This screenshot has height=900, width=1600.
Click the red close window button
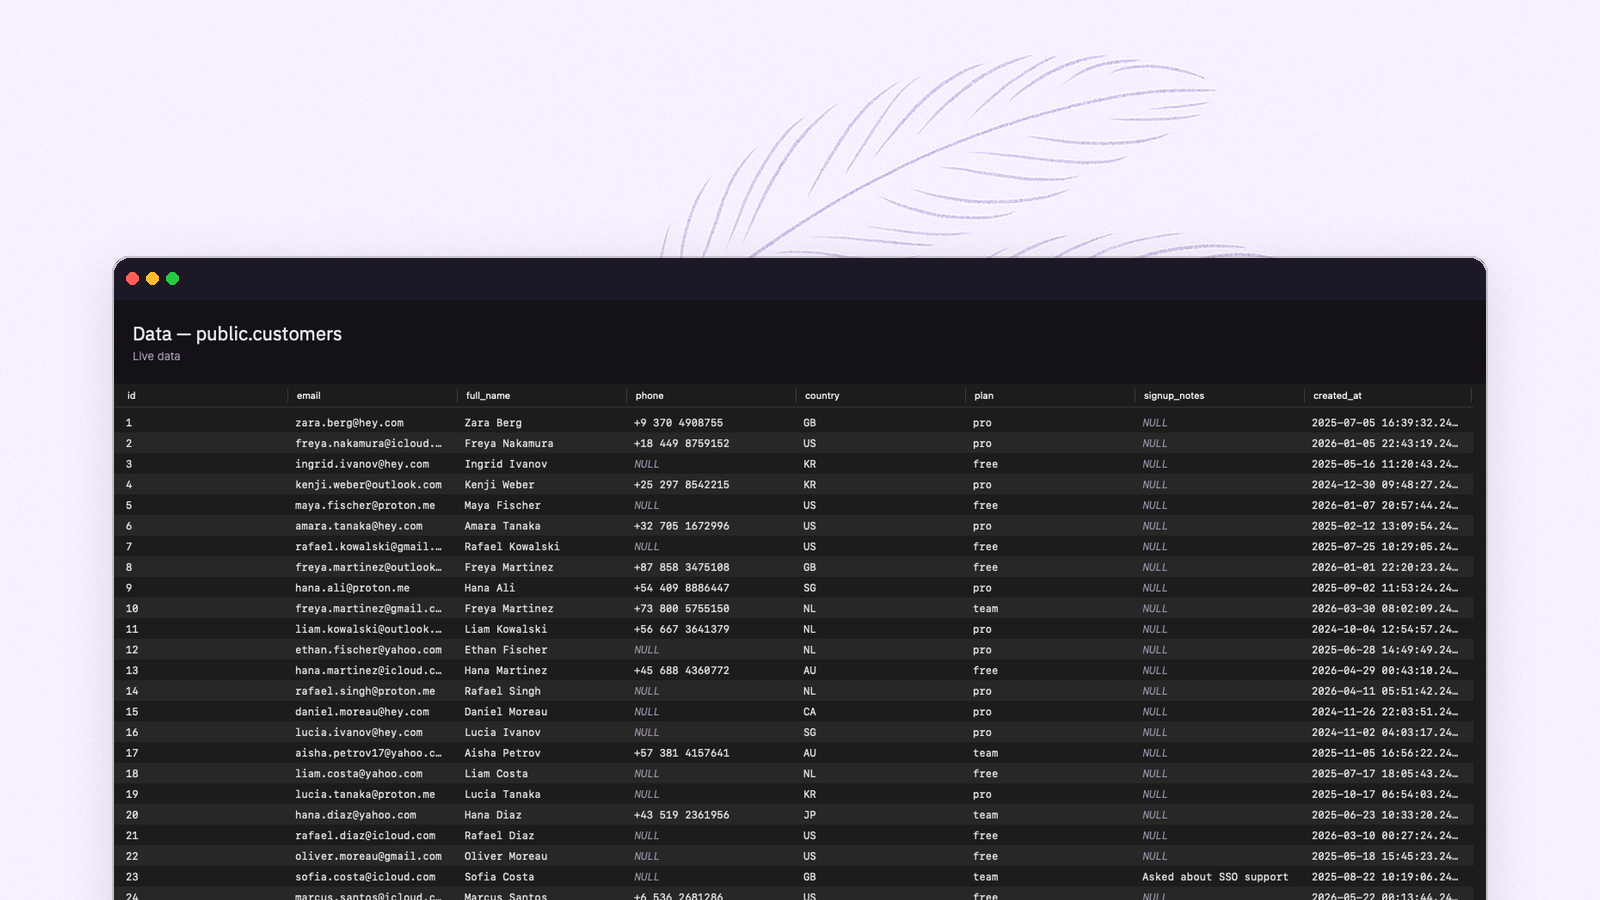132,279
